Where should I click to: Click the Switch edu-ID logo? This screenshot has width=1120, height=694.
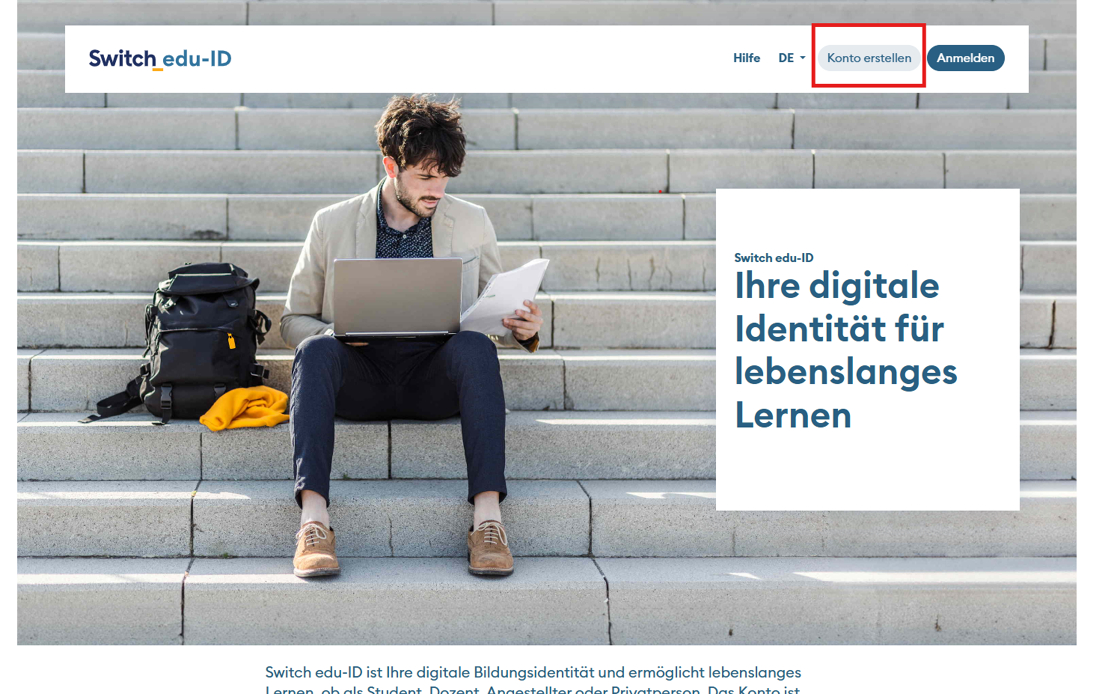point(160,59)
